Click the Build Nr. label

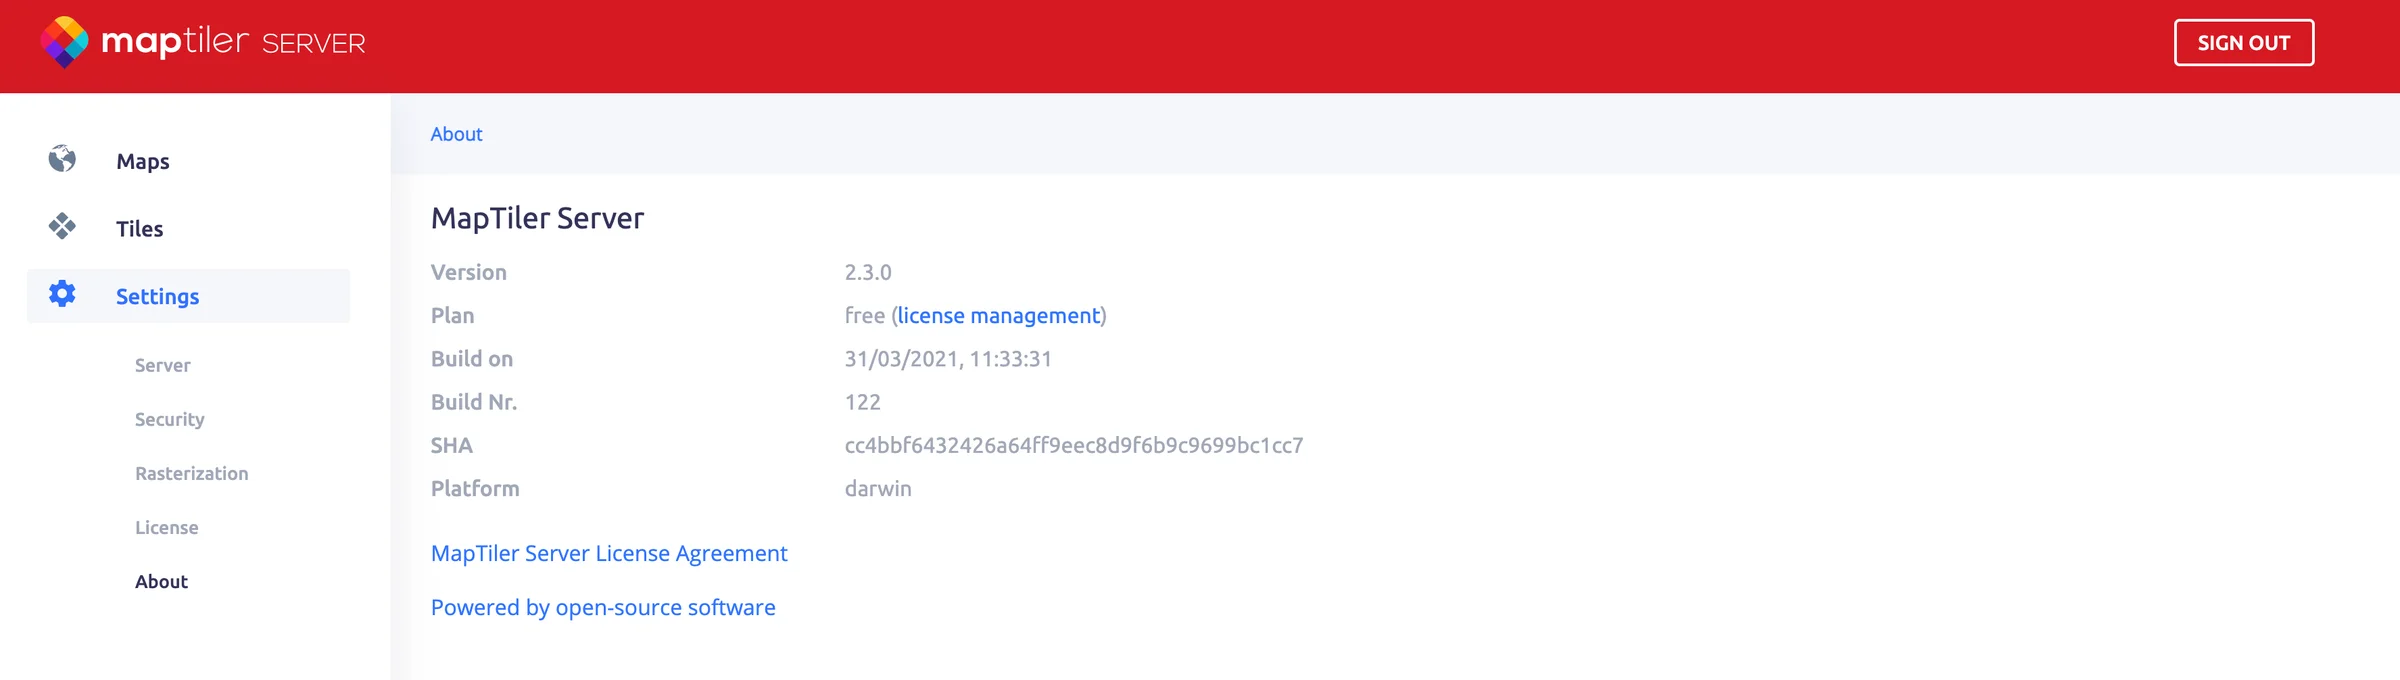click(x=474, y=402)
